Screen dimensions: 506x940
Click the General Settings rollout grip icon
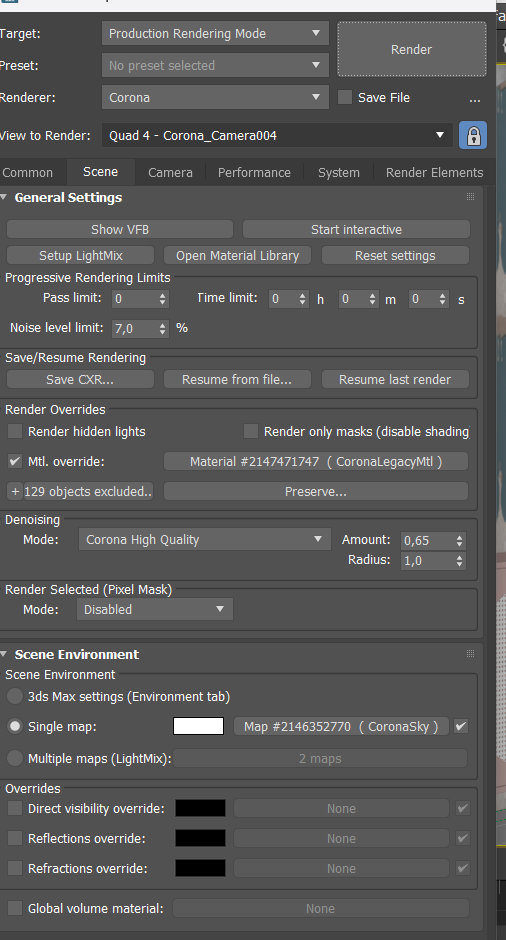point(471,197)
